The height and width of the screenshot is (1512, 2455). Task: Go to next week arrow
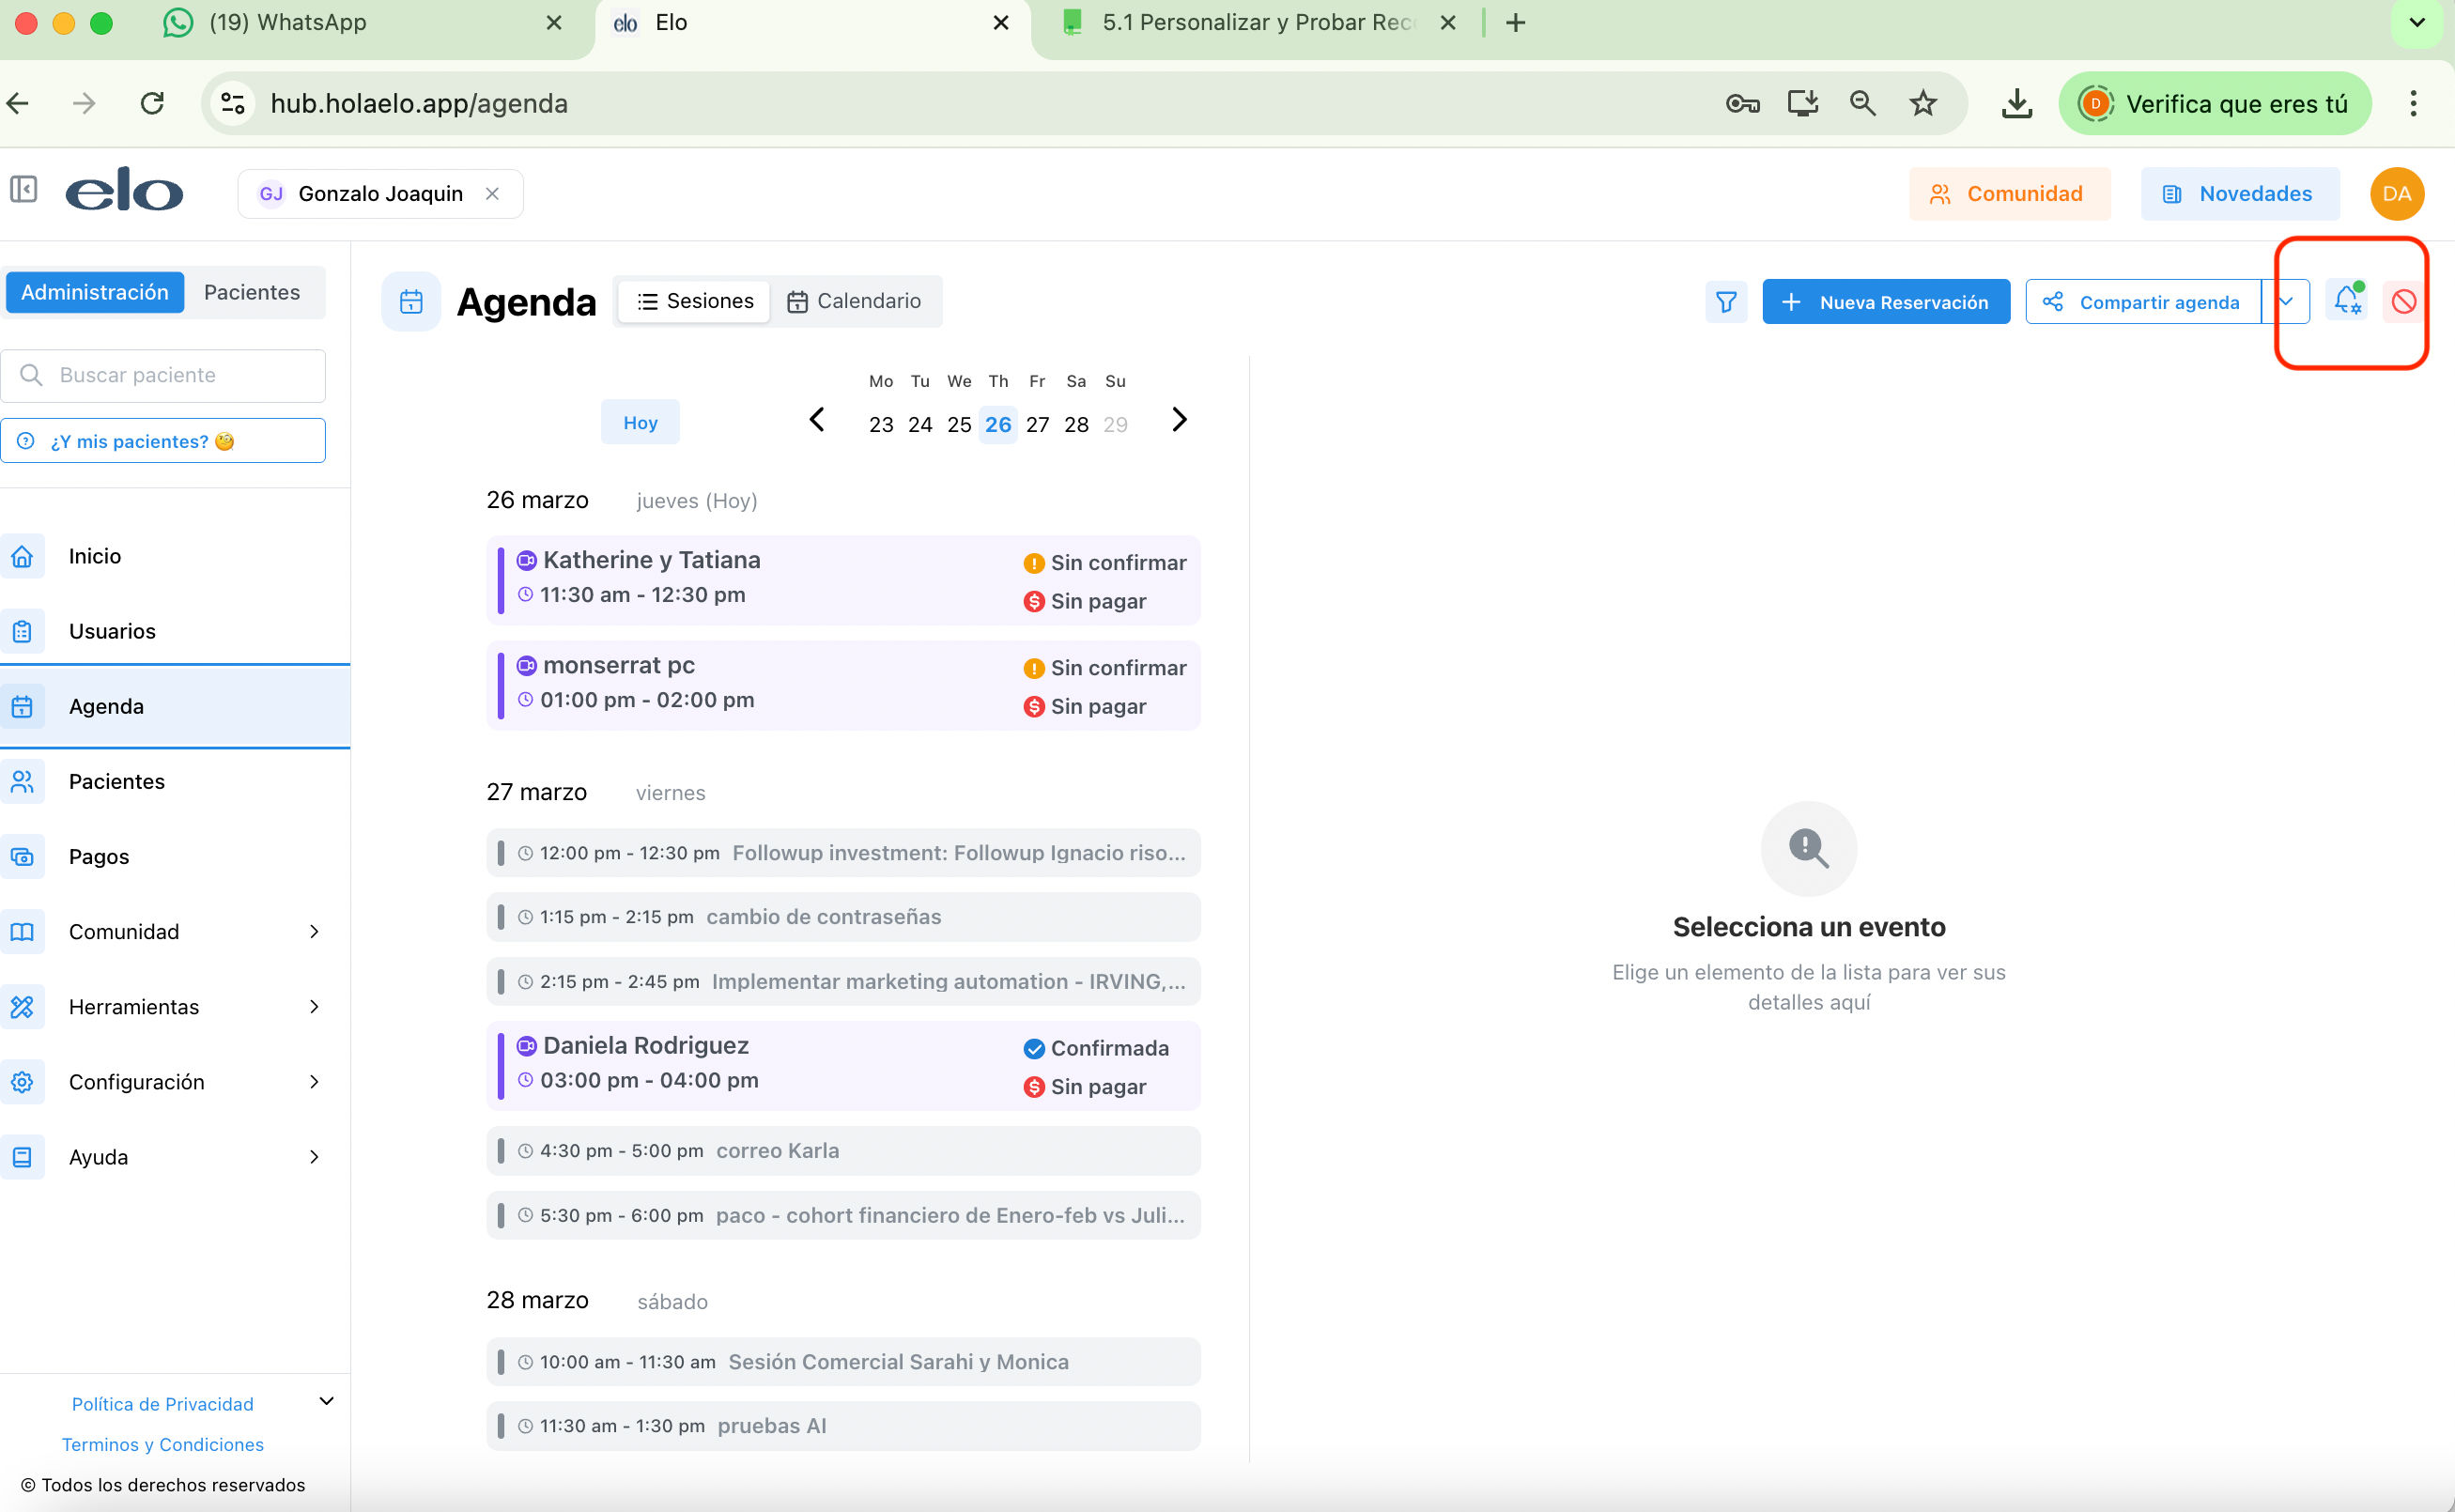1179,420
